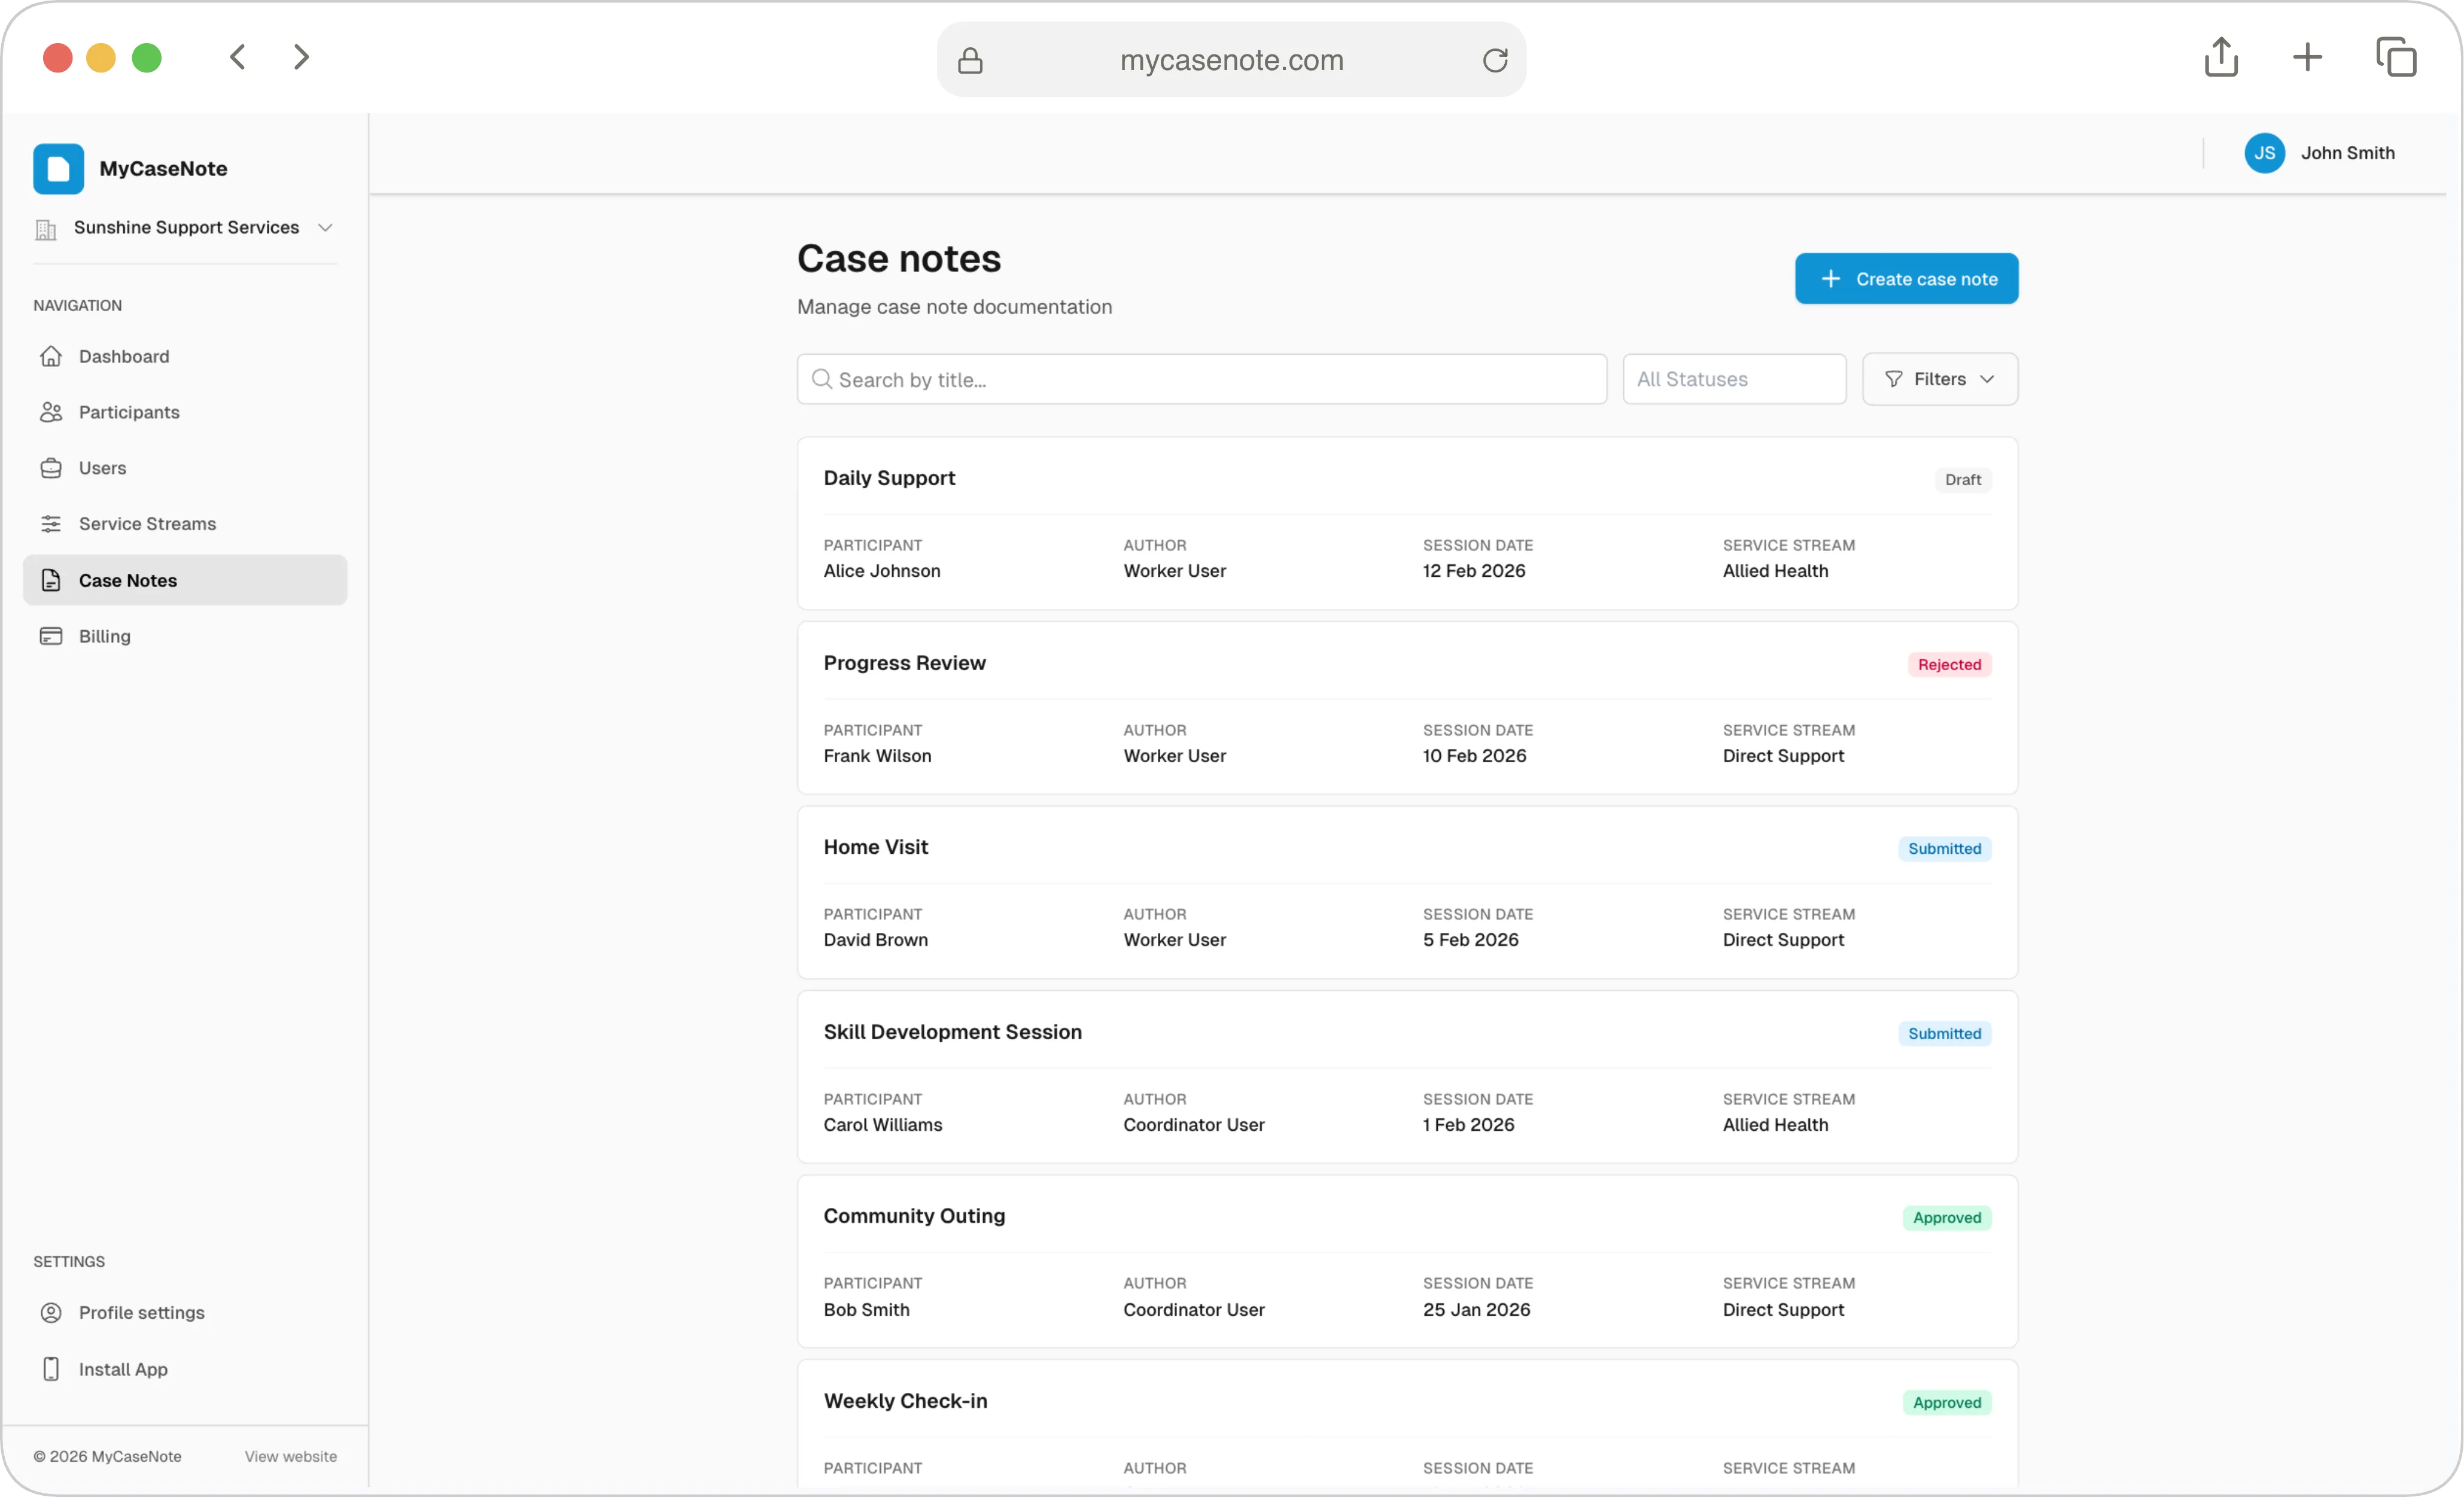Open Users via its sidebar icon
This screenshot has width=2464, height=1497.
point(52,467)
